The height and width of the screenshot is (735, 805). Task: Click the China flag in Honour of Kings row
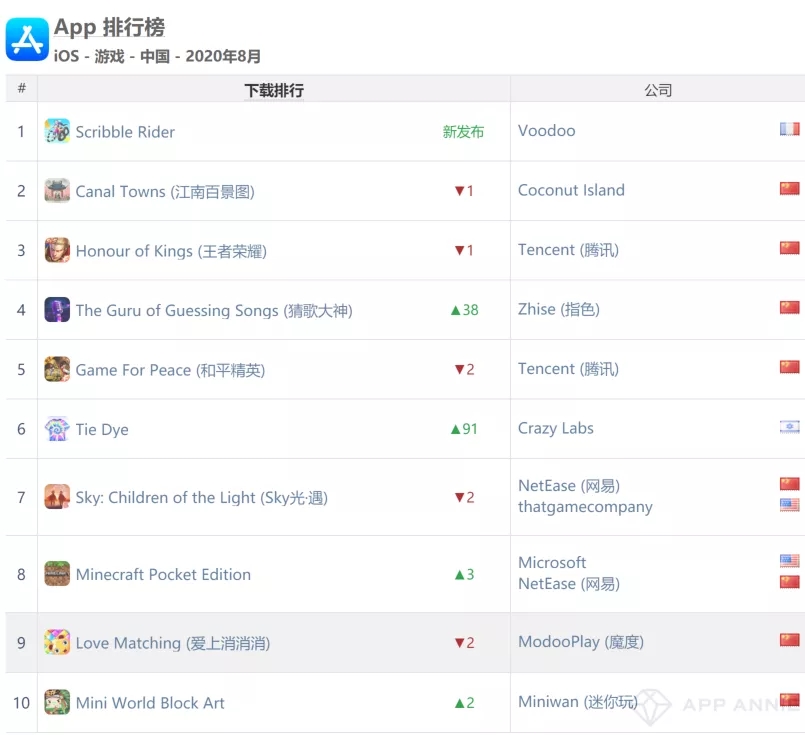[790, 248]
